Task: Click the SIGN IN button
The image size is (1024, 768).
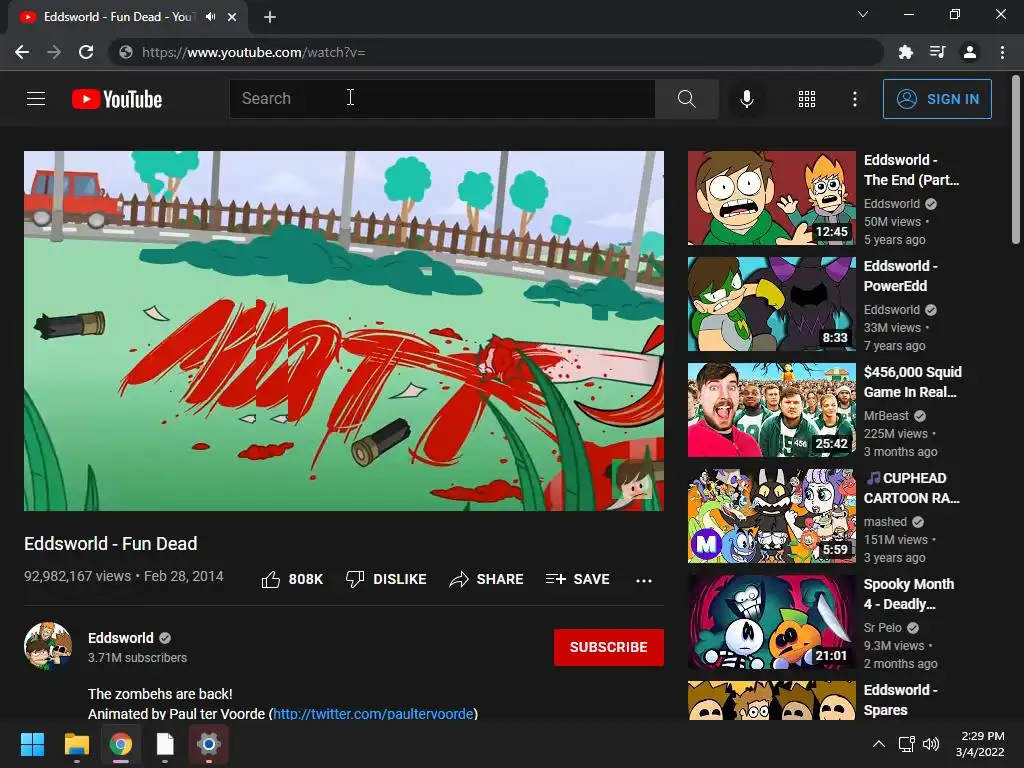Action: tap(937, 99)
